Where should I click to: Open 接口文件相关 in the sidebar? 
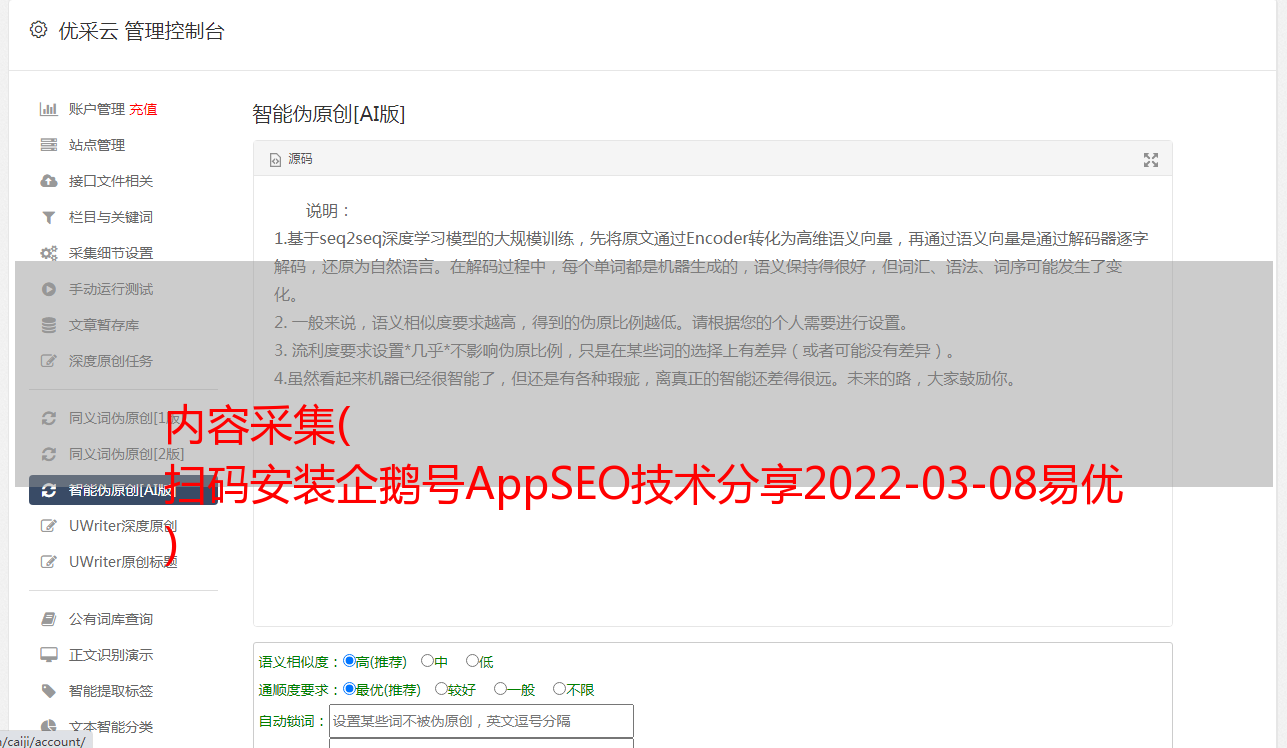pos(111,181)
